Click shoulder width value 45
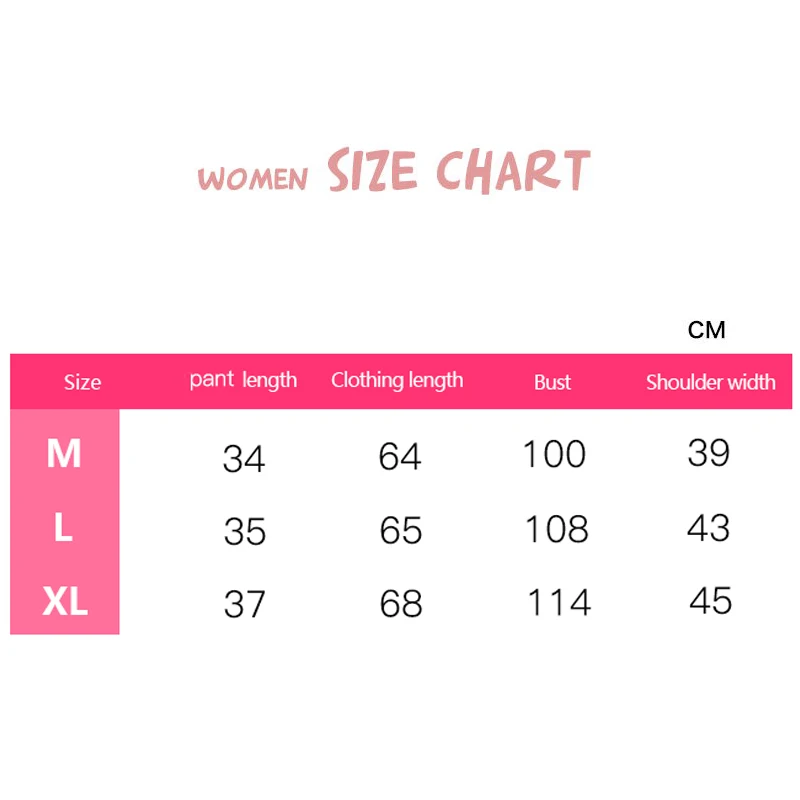Image resolution: width=800 pixels, height=800 pixels. coord(711,601)
